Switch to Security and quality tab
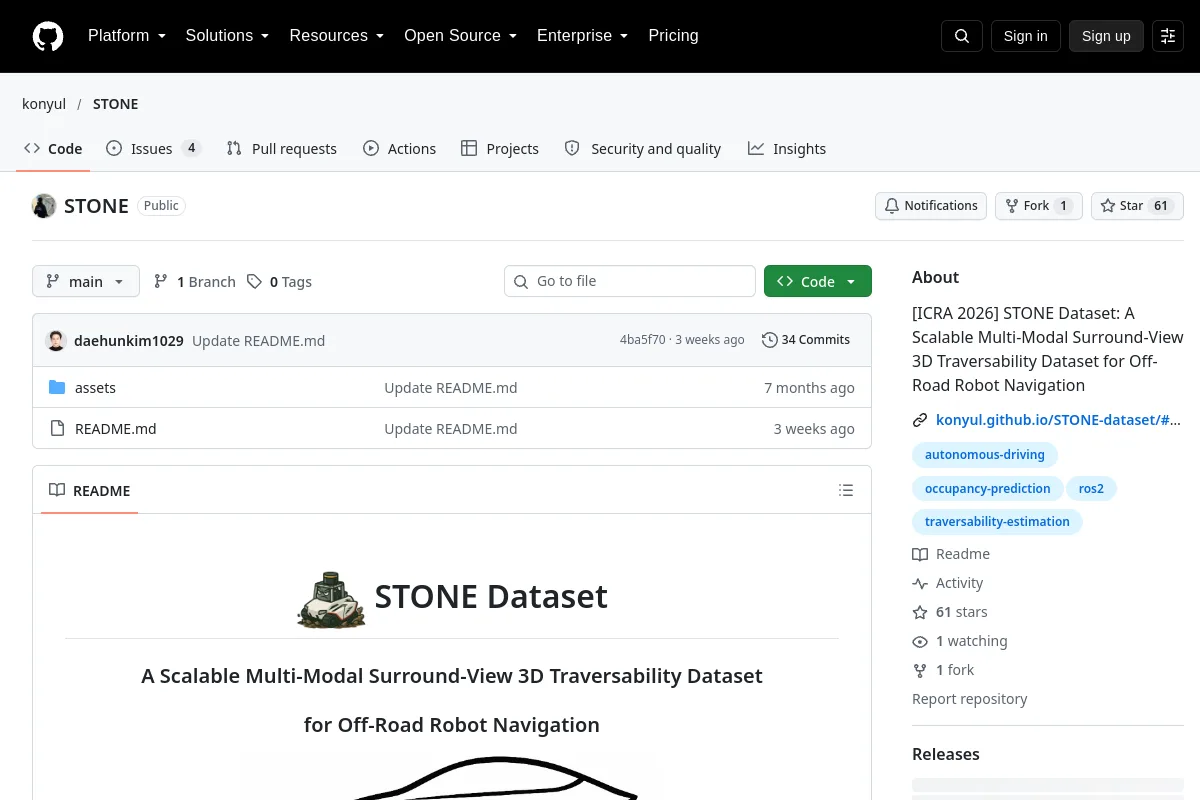 (x=643, y=149)
